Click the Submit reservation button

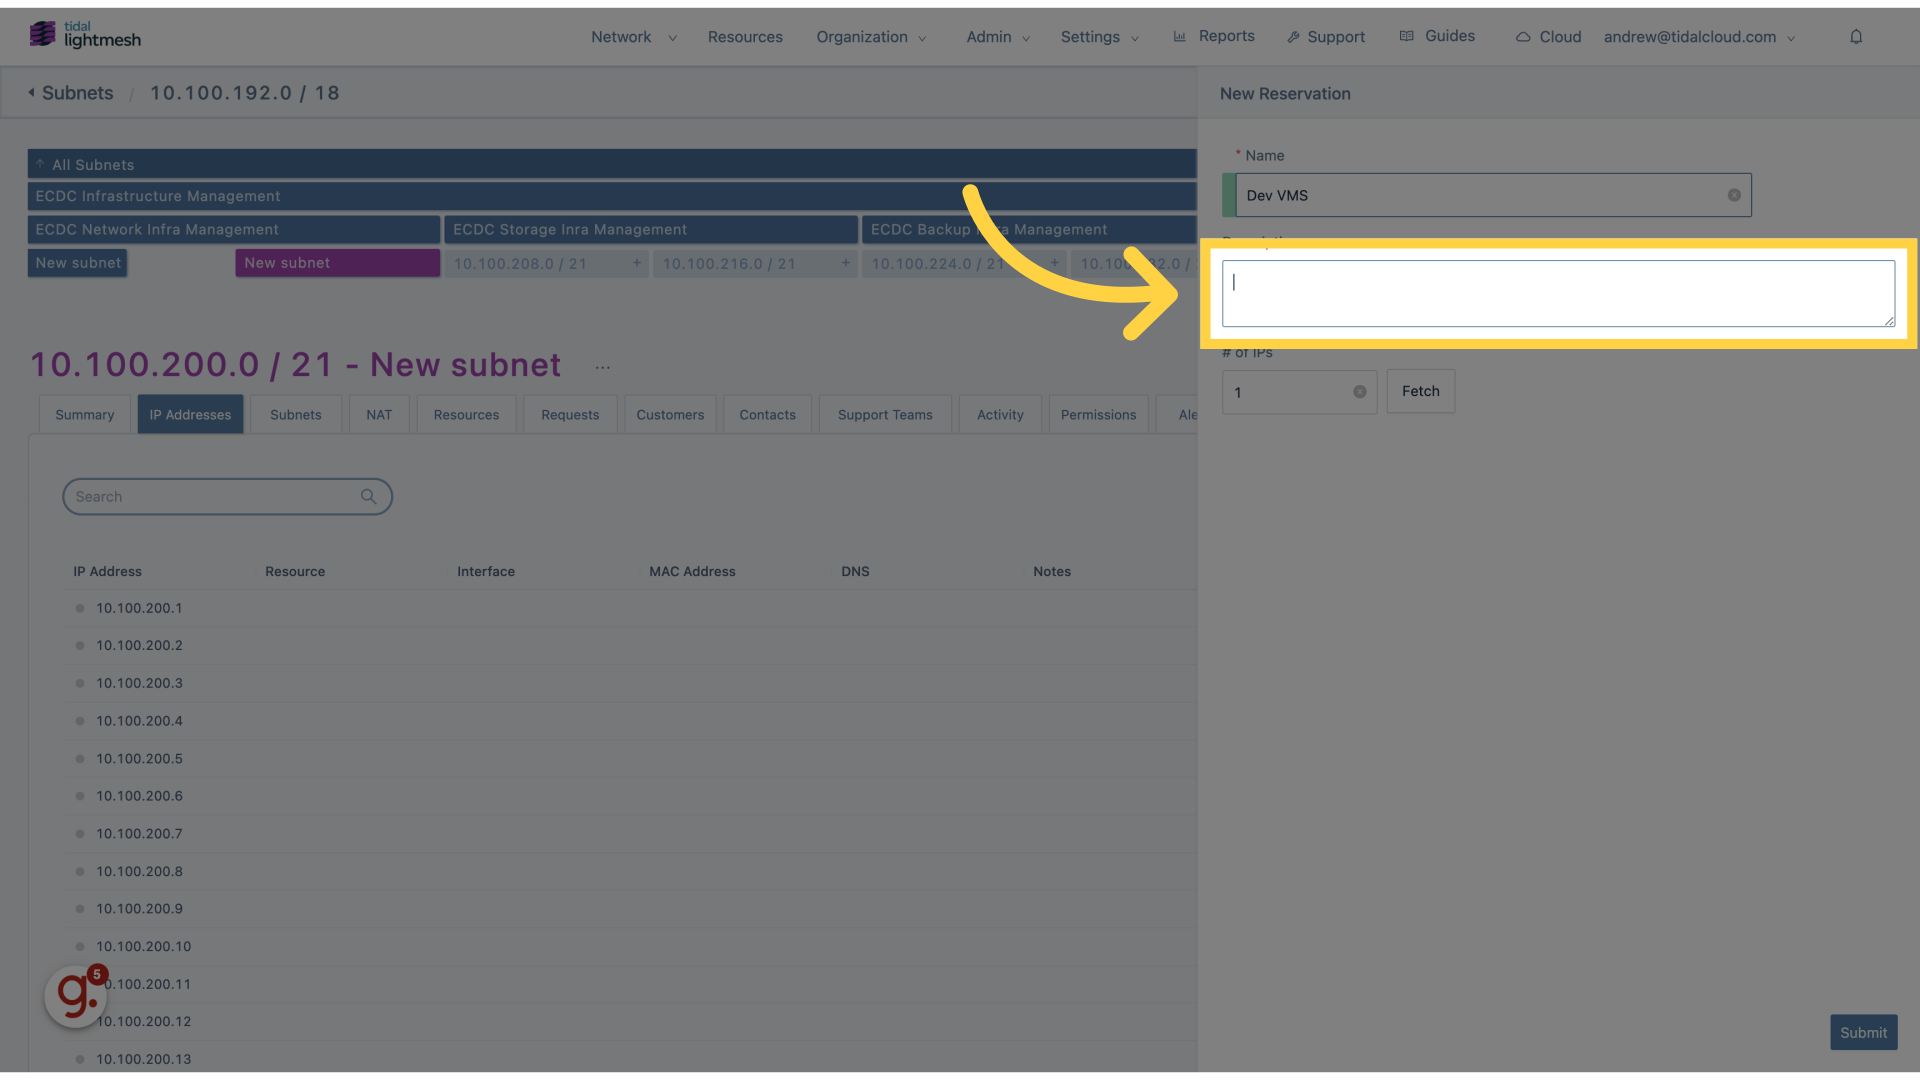[1863, 1031]
